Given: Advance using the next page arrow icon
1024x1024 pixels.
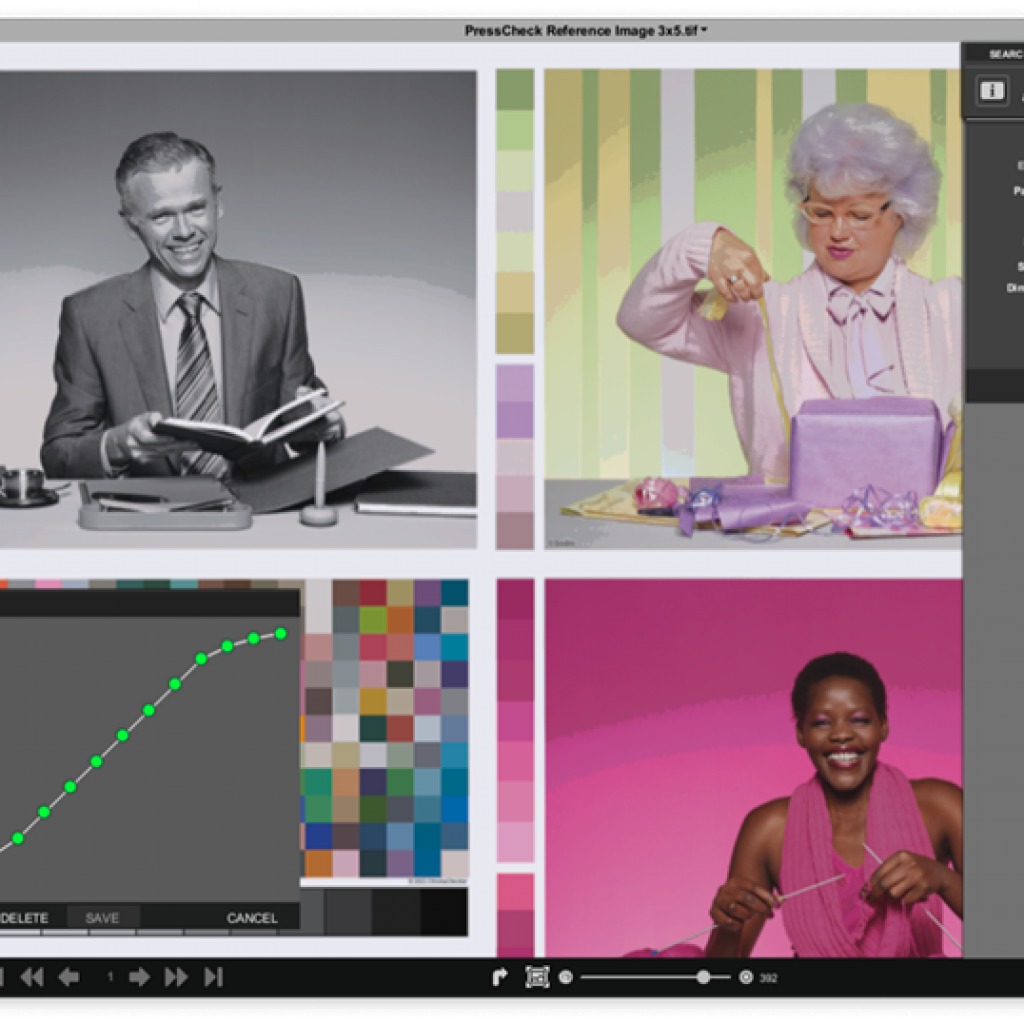Looking at the screenshot, I should tap(140, 977).
